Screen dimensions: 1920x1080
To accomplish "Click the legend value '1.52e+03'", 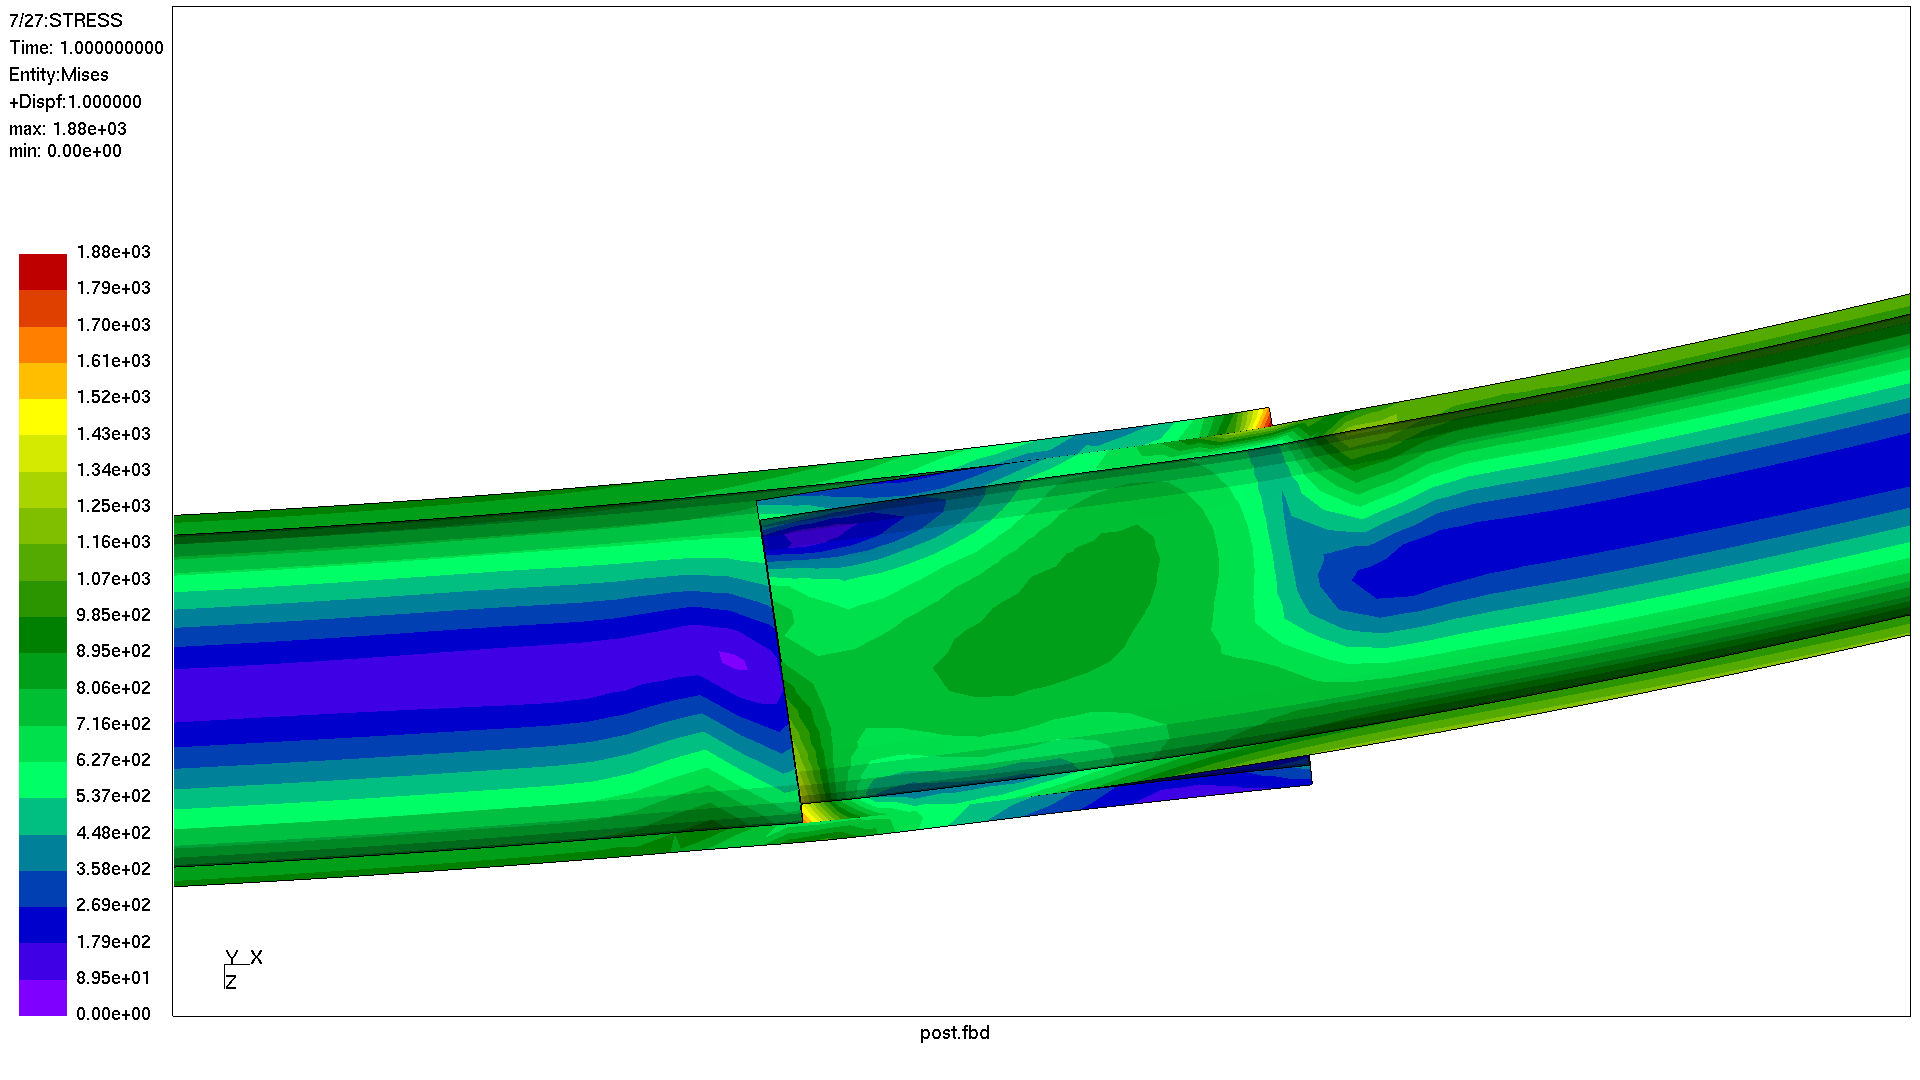I will (114, 397).
